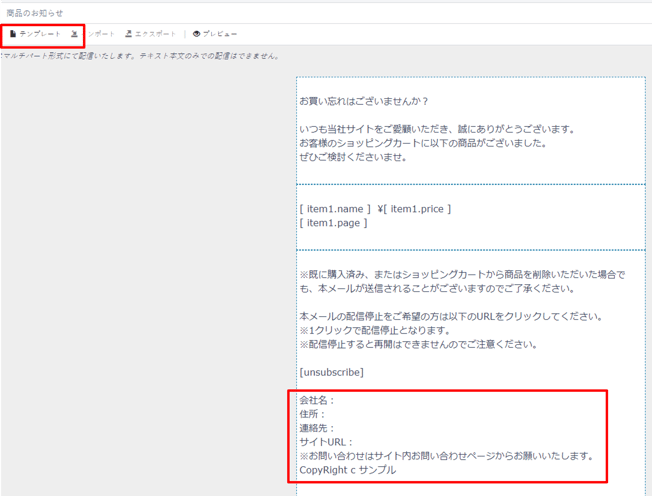Click the line 'ぜひご検討くださいませ。'
Screen dimensions: 652x496
[x=353, y=157]
